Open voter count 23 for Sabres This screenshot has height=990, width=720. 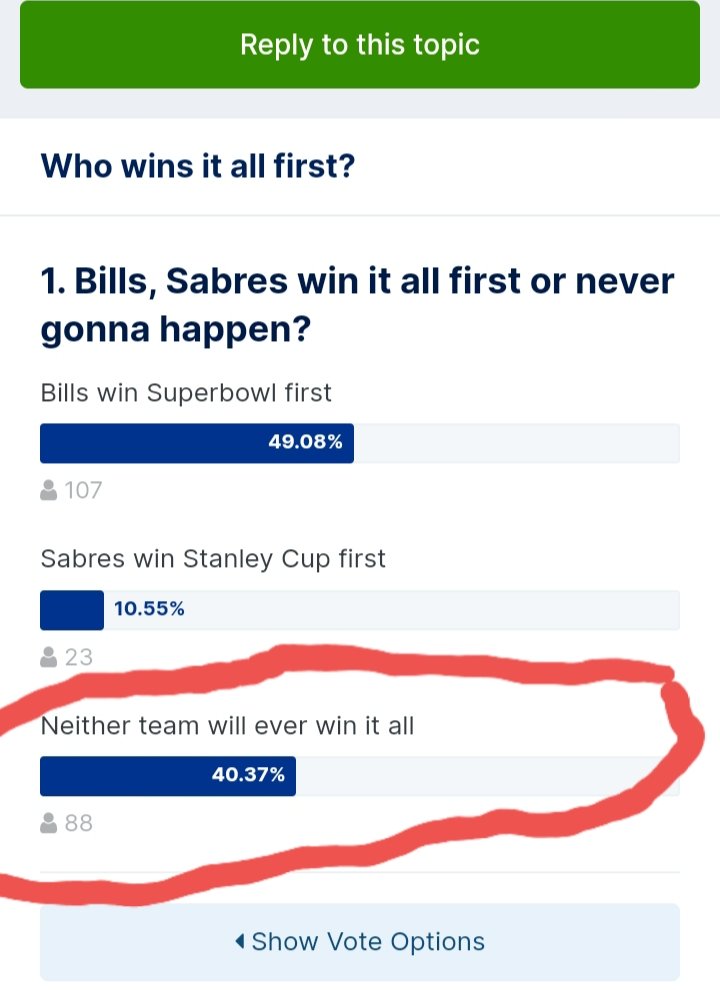(x=79, y=657)
